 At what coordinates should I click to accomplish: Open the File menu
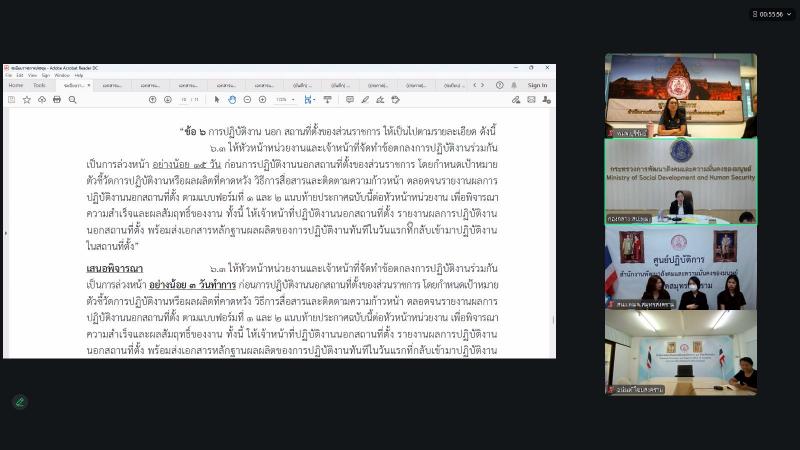pyautogui.click(x=9, y=76)
